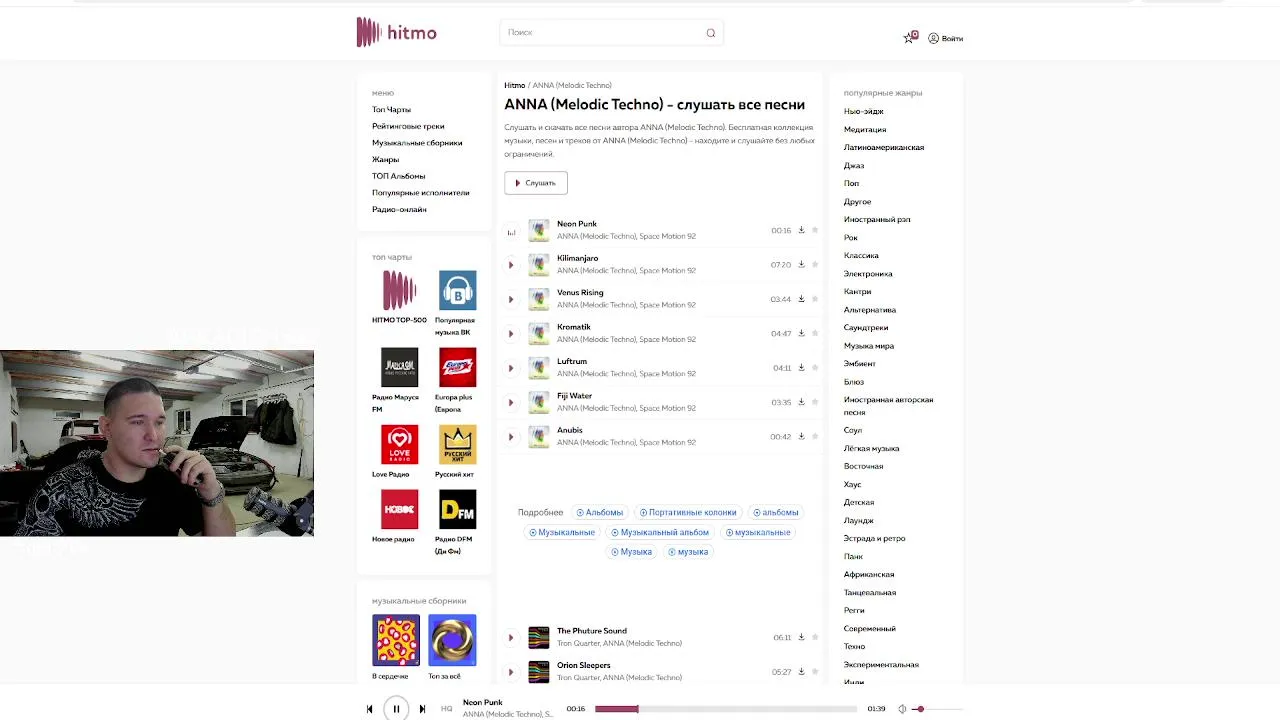
Task: Select Джаз genre
Action: pyautogui.click(x=854, y=166)
